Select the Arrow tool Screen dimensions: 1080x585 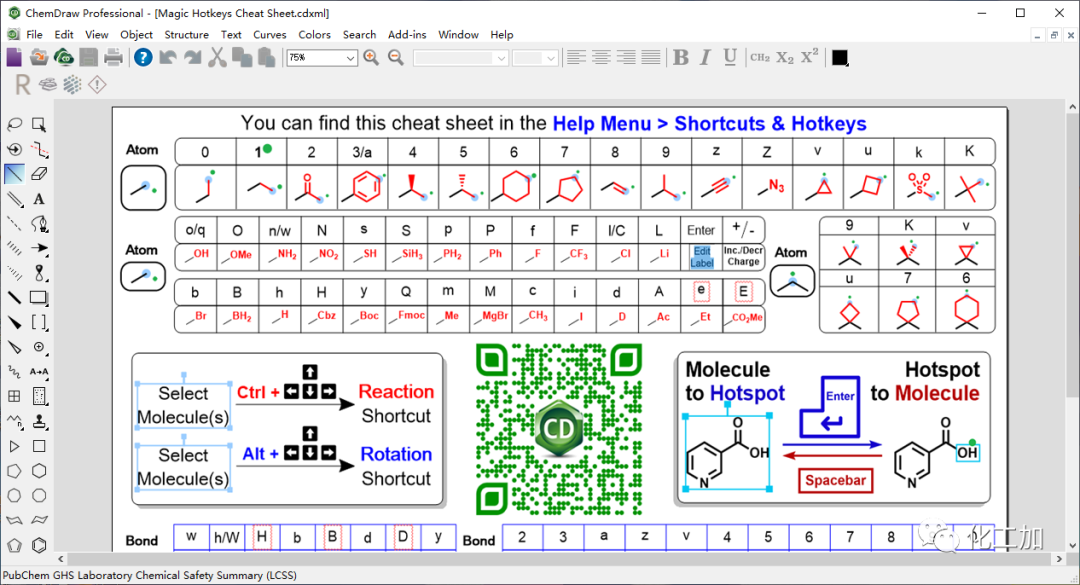click(39, 248)
